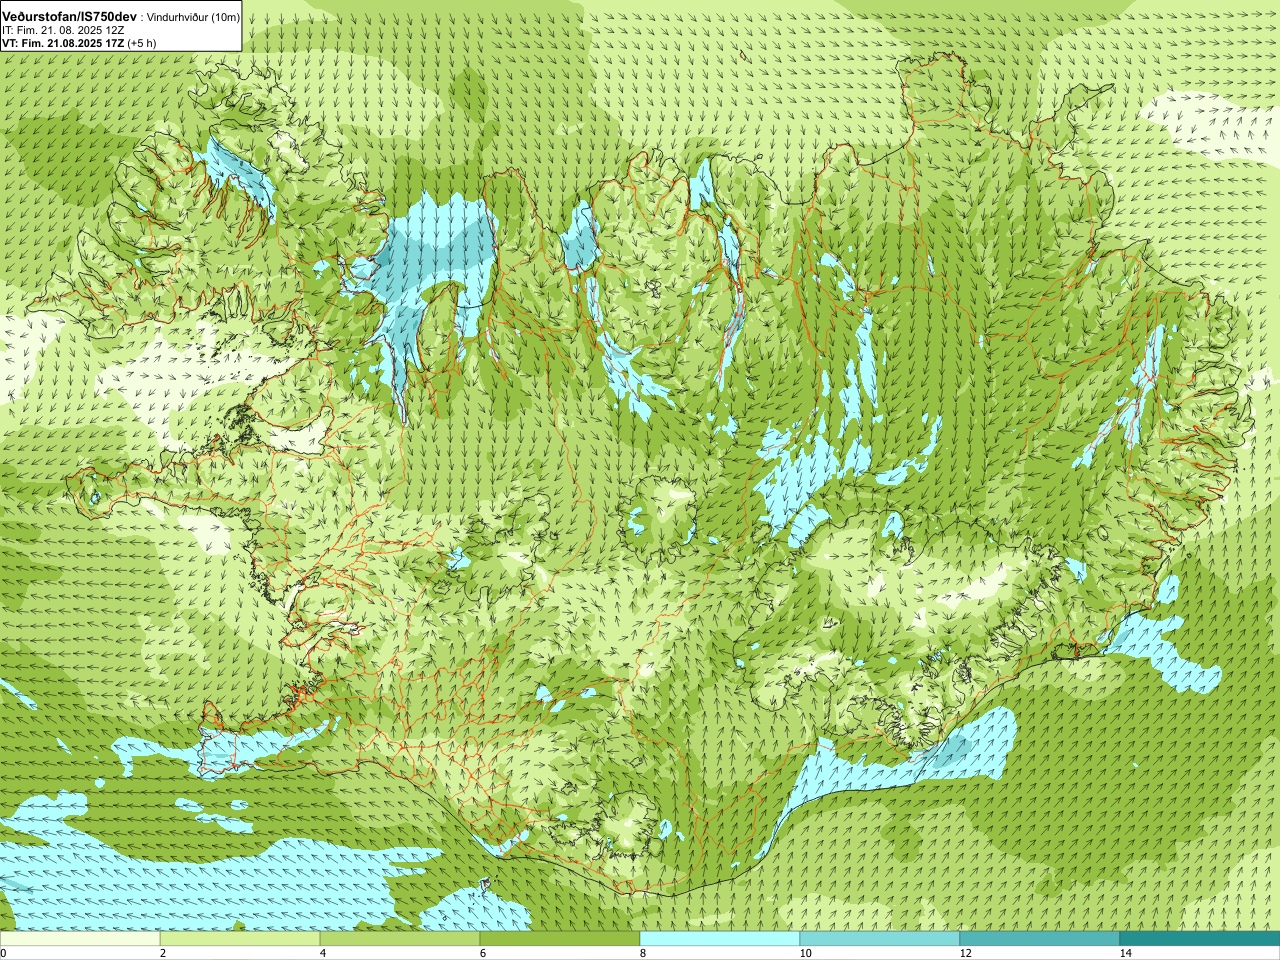Viewport: 1280px width, 960px height.
Task: Click the legend value "12"
Action: [x=965, y=953]
